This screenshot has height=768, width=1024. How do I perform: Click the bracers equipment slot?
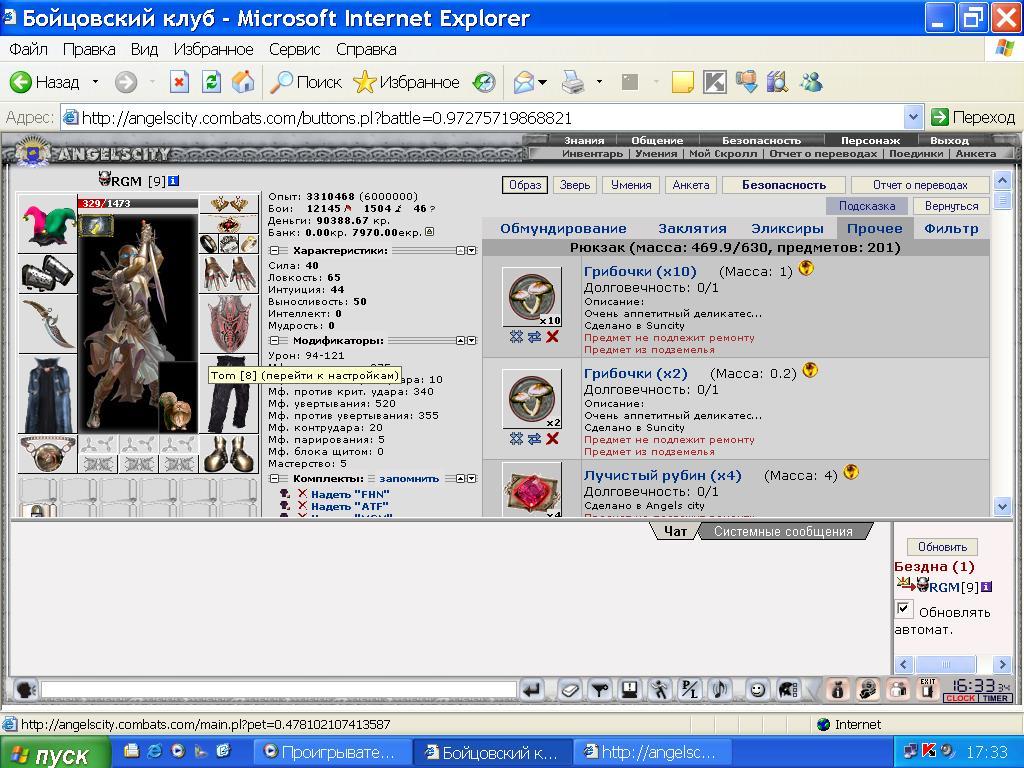tap(47, 274)
